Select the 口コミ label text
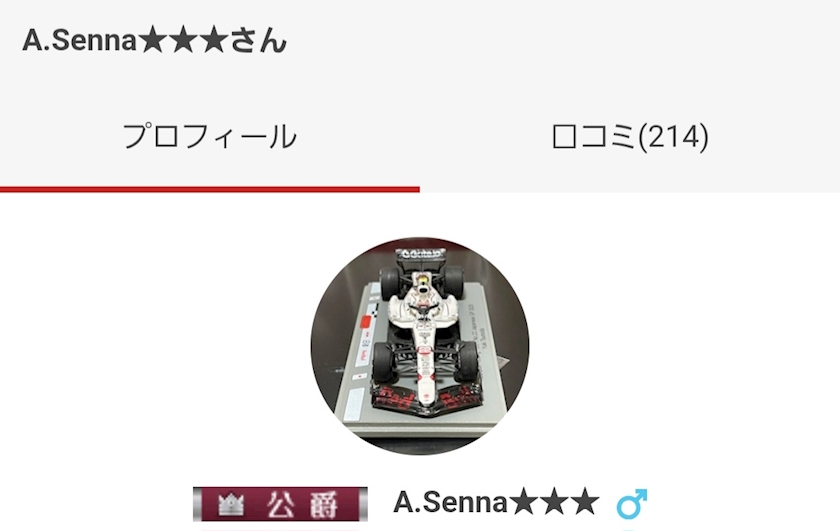 pos(594,137)
